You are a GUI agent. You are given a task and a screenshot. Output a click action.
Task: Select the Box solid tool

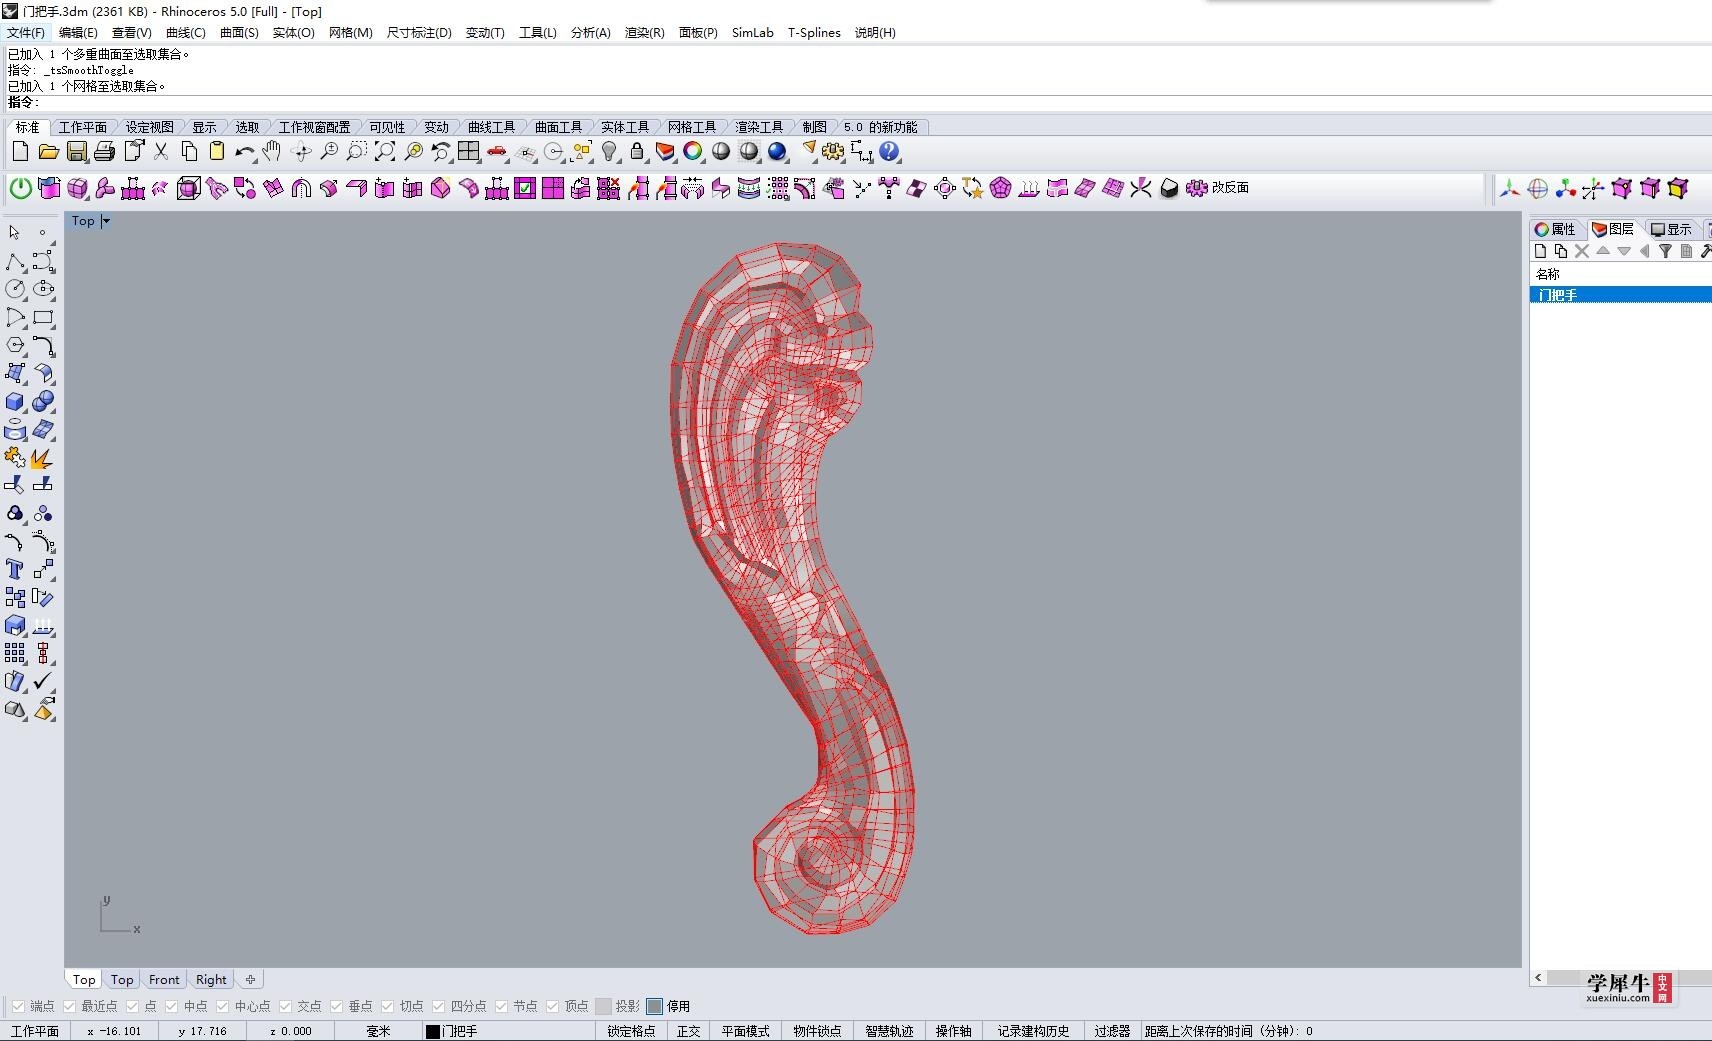point(15,401)
